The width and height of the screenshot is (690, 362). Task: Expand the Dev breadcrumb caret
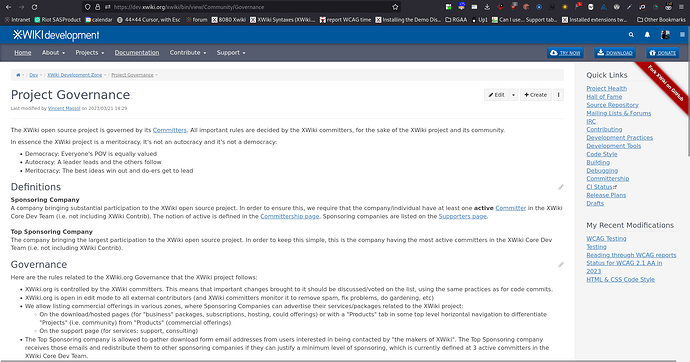(41, 75)
